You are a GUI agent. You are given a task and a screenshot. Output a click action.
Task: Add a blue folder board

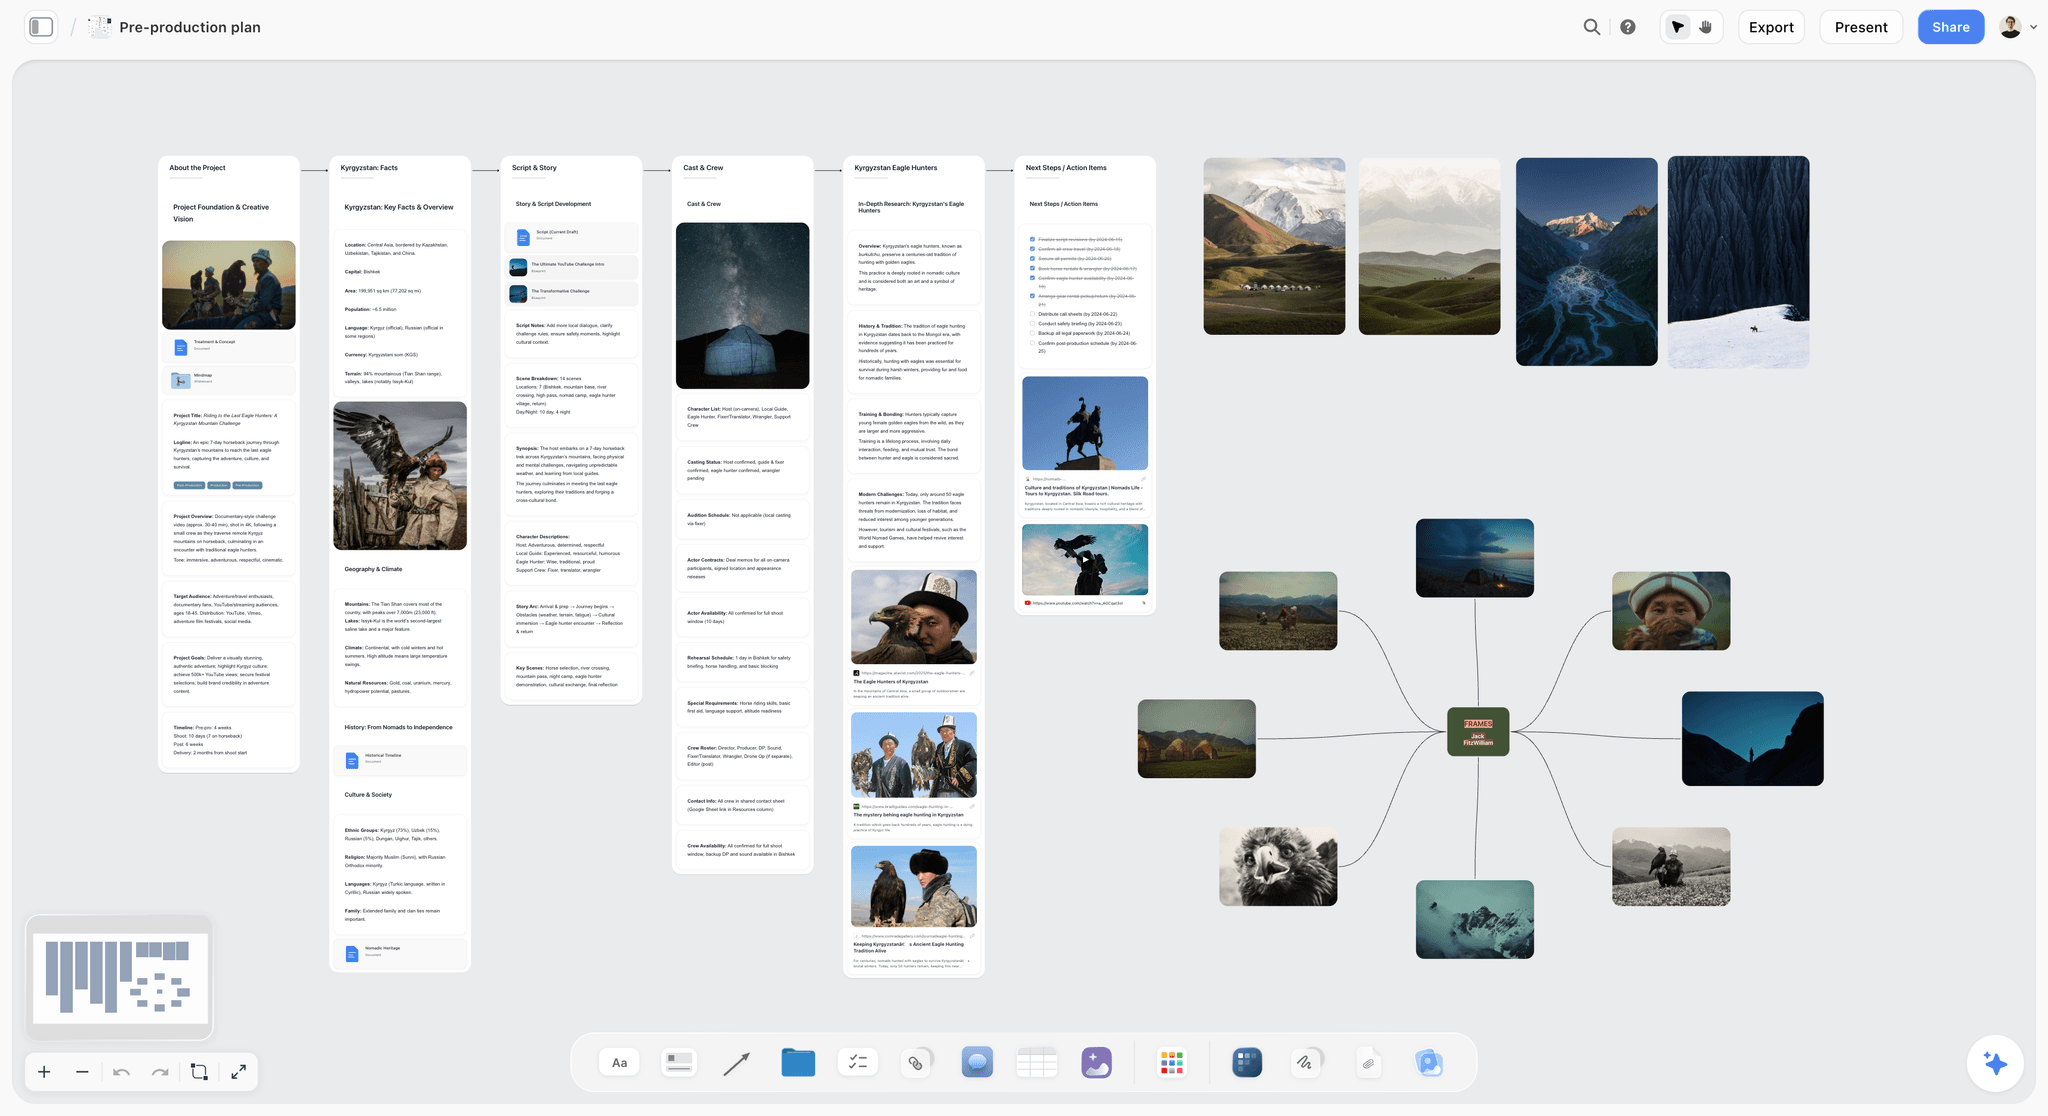coord(798,1062)
